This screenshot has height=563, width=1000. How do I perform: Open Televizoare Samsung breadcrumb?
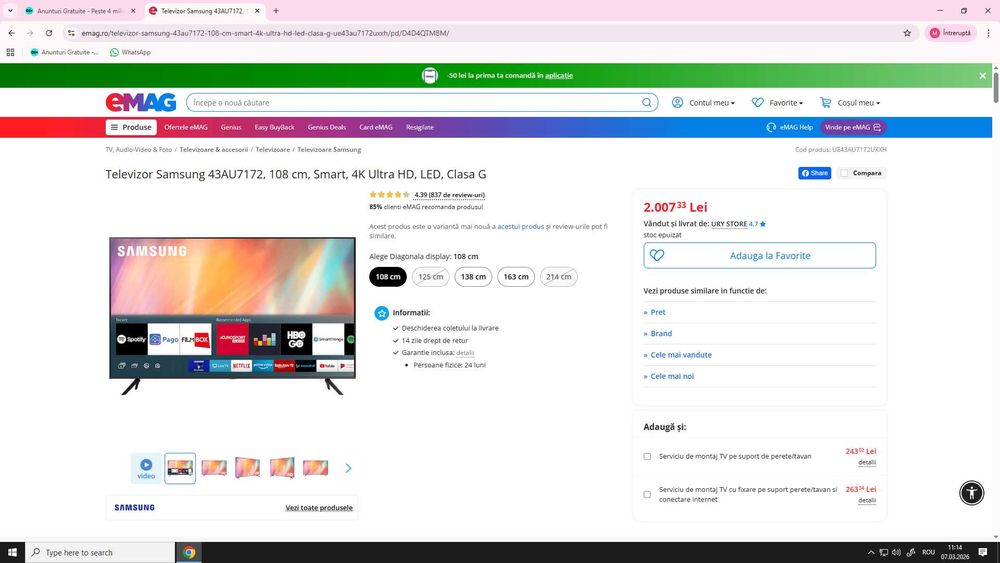[x=329, y=150]
